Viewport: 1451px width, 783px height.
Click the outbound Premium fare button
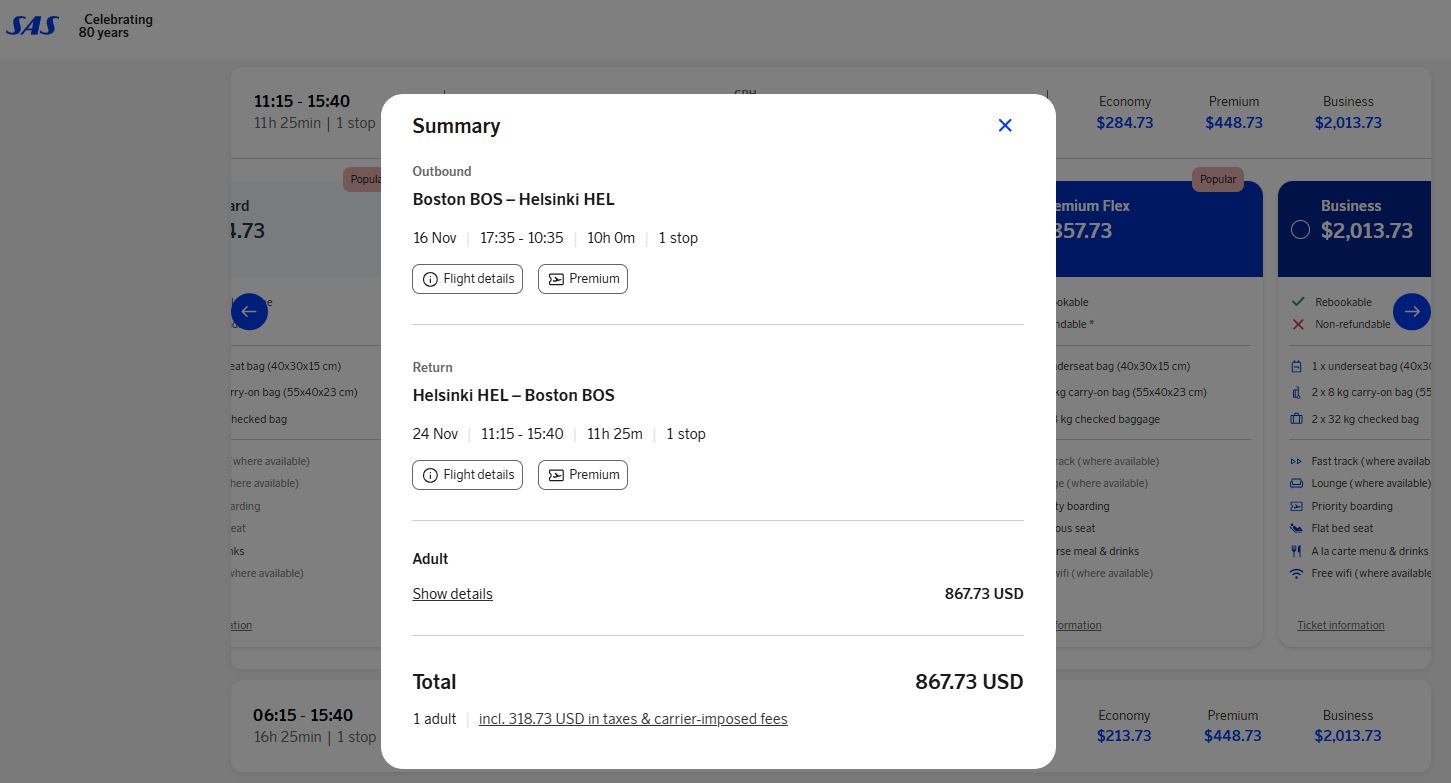(x=583, y=279)
